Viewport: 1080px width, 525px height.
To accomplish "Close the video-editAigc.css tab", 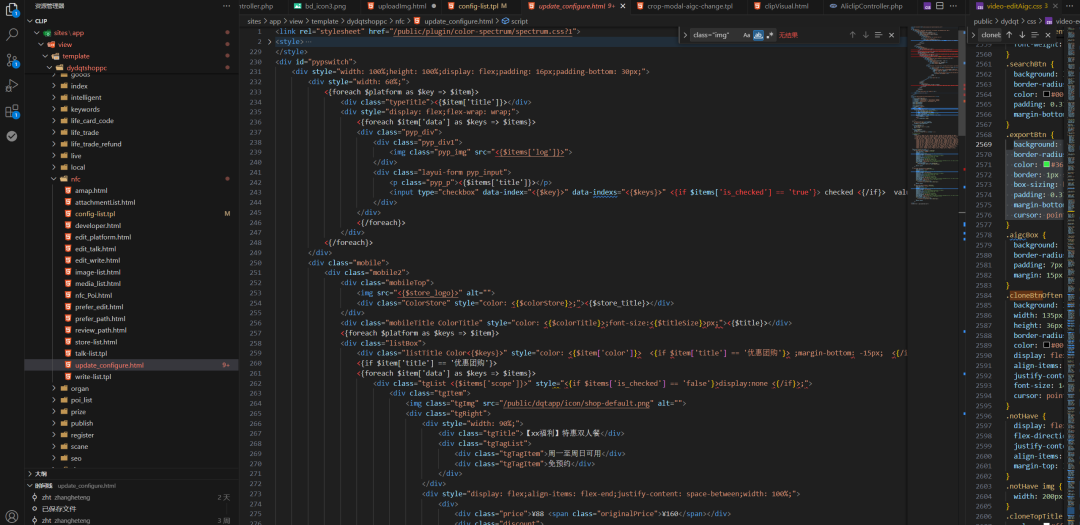I will tap(1055, 6).
